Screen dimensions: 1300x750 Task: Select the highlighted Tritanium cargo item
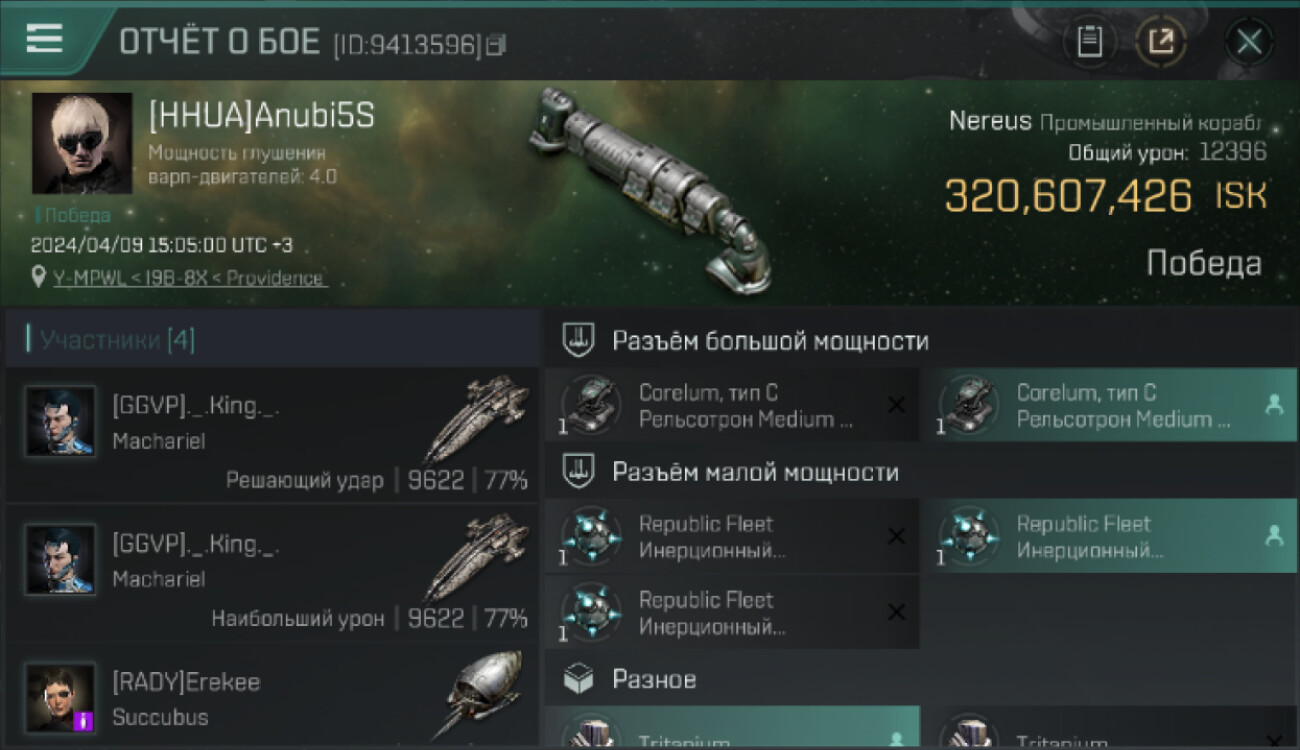732,728
